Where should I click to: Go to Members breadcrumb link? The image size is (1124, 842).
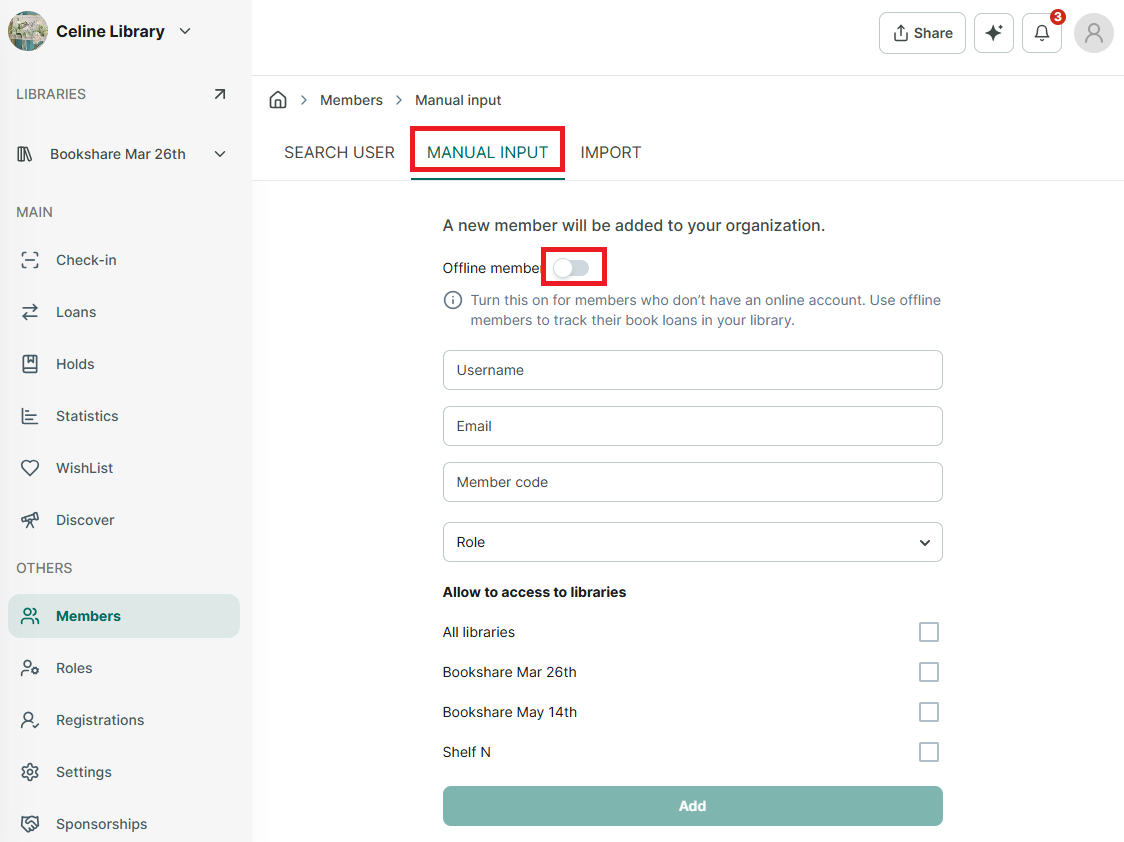[x=351, y=100]
